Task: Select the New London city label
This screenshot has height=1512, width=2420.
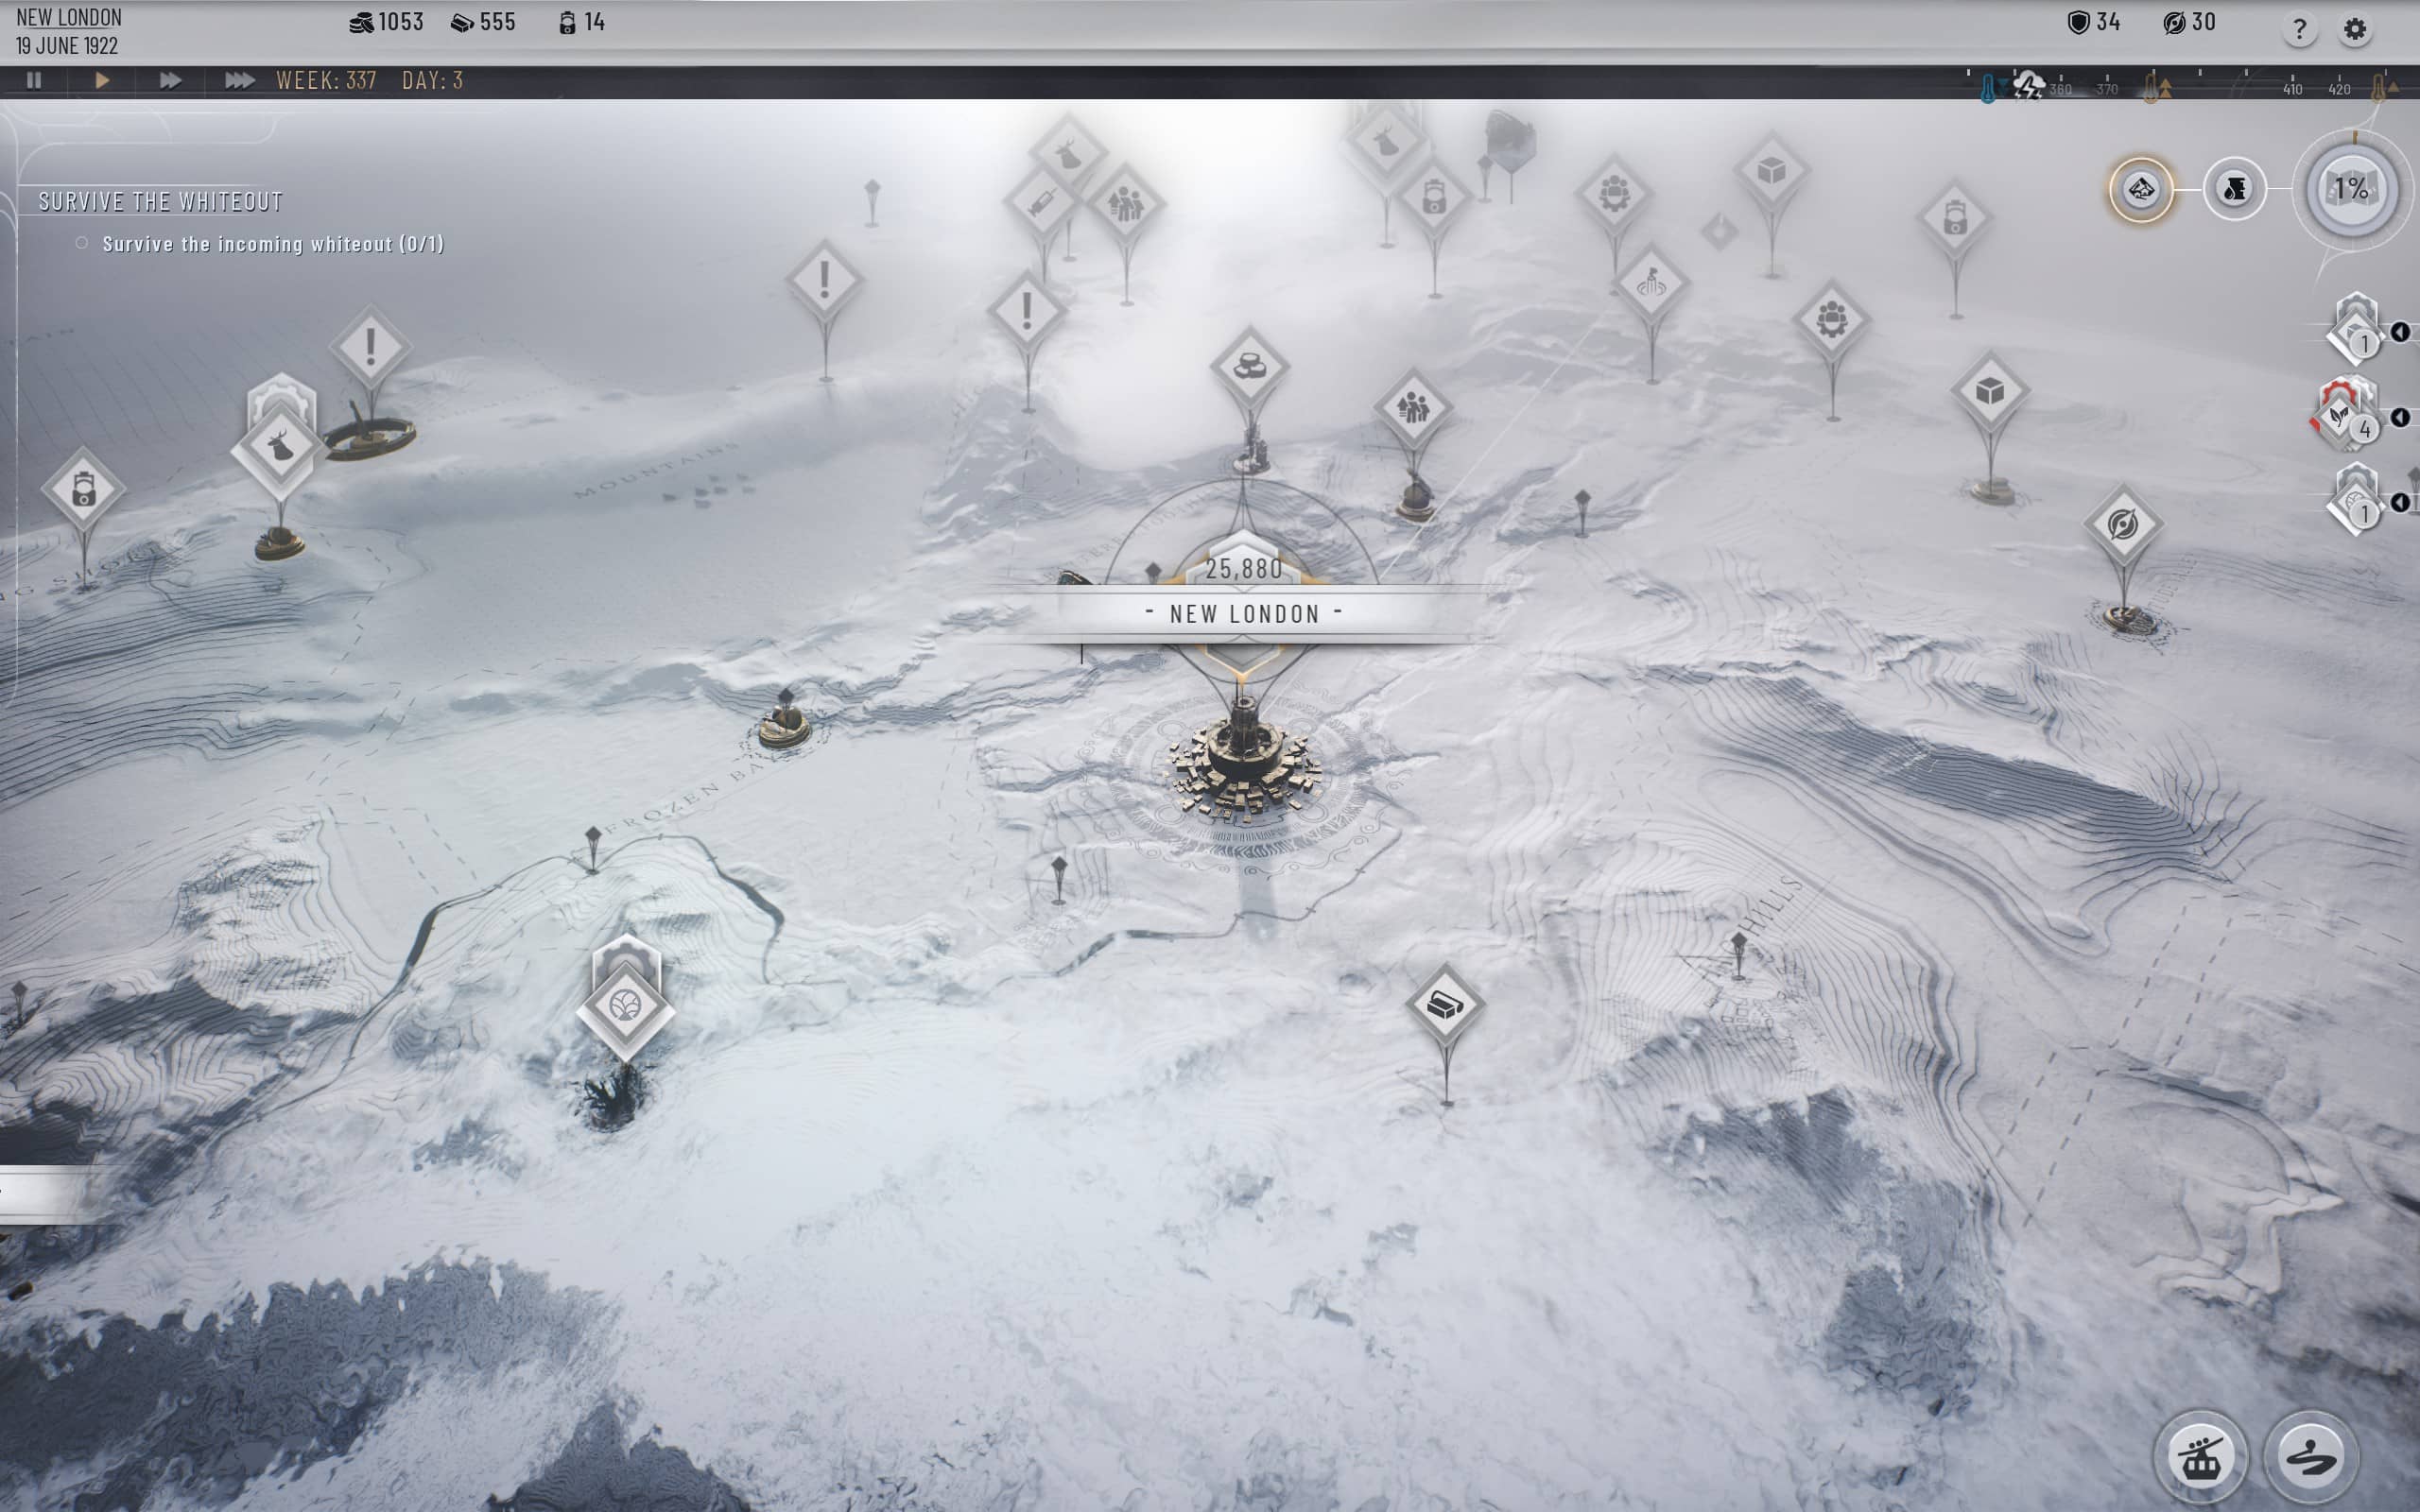Action: [x=1245, y=614]
